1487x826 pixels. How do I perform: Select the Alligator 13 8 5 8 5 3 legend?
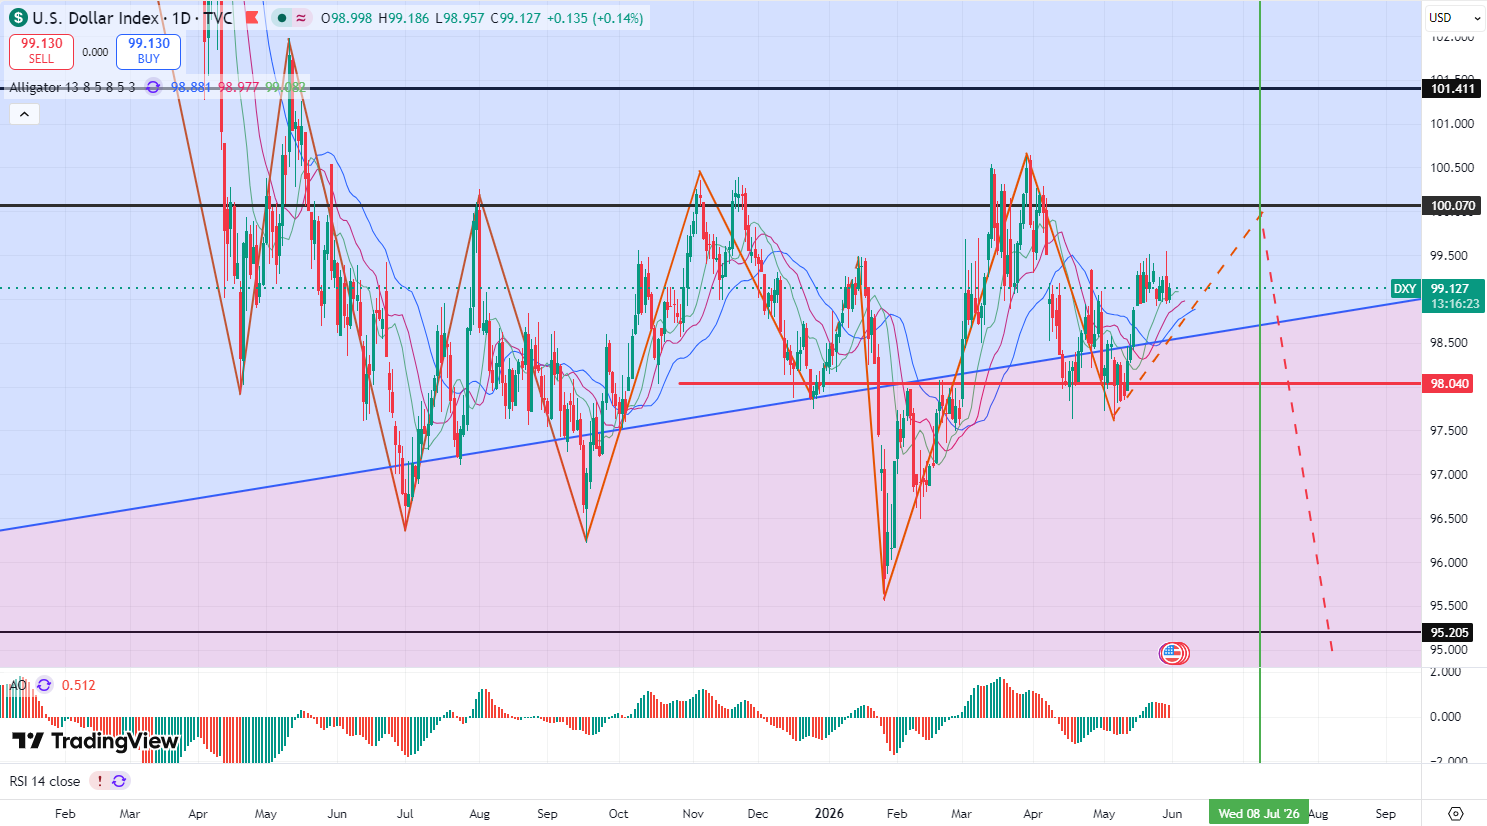(x=72, y=87)
